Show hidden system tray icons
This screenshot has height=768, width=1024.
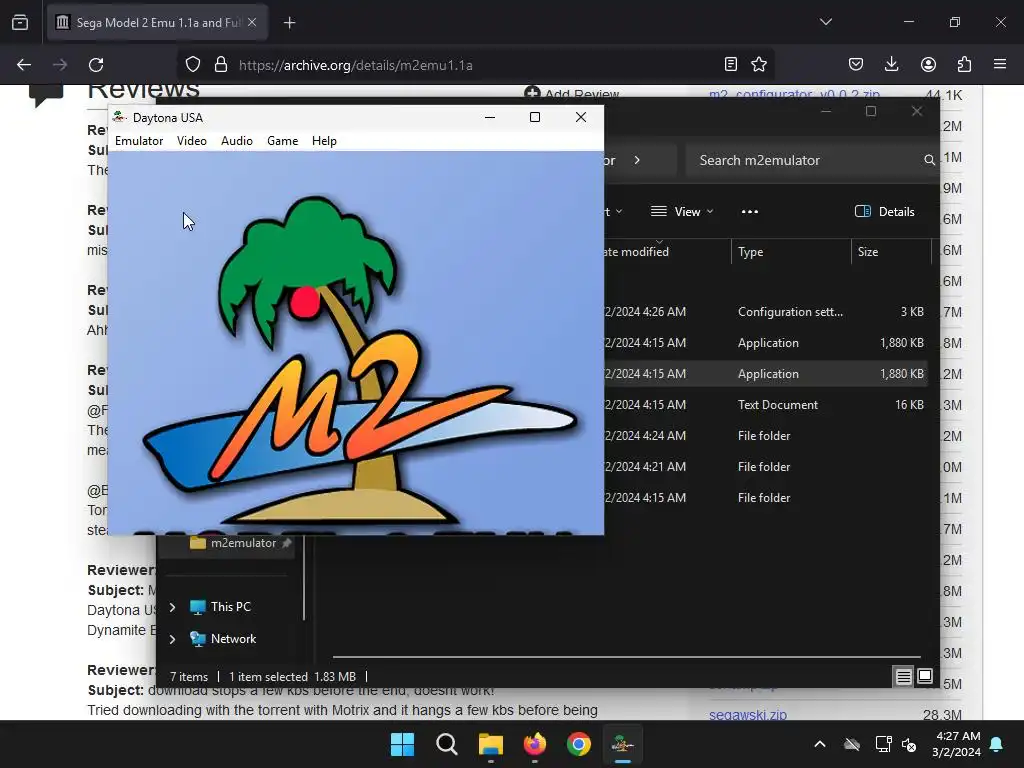[x=820, y=744]
